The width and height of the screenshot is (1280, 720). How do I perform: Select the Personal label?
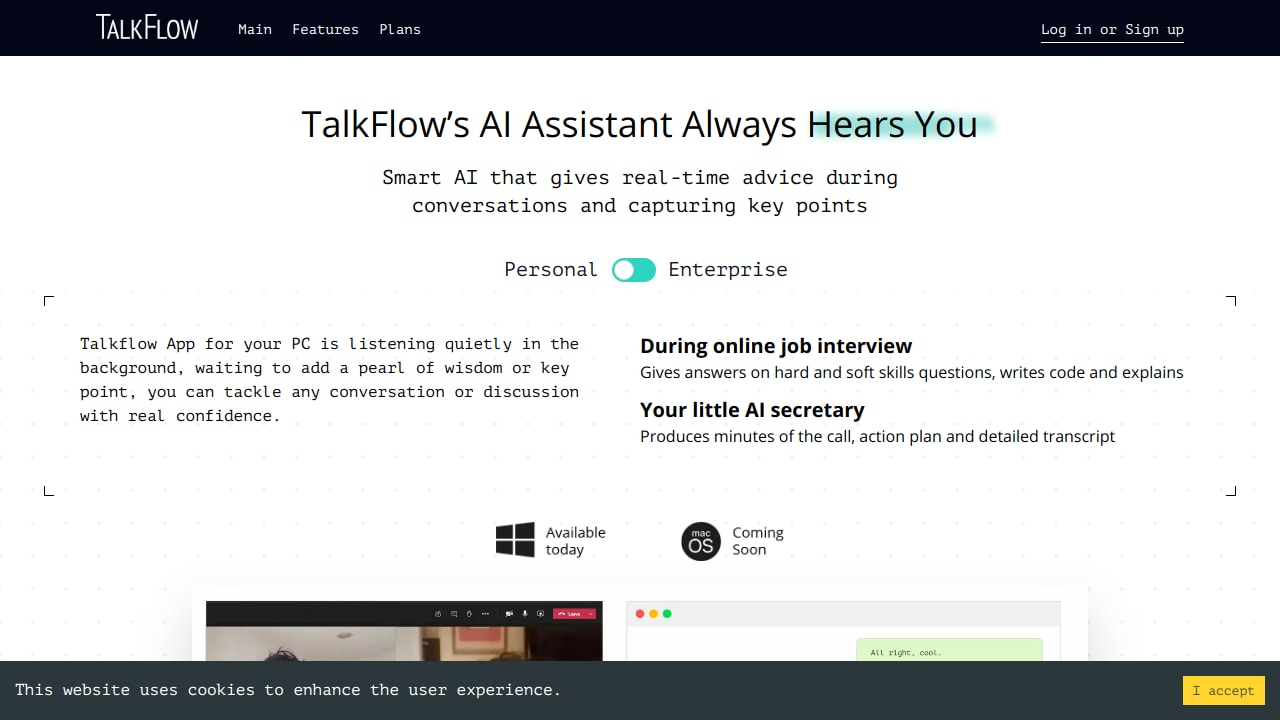tap(550, 270)
